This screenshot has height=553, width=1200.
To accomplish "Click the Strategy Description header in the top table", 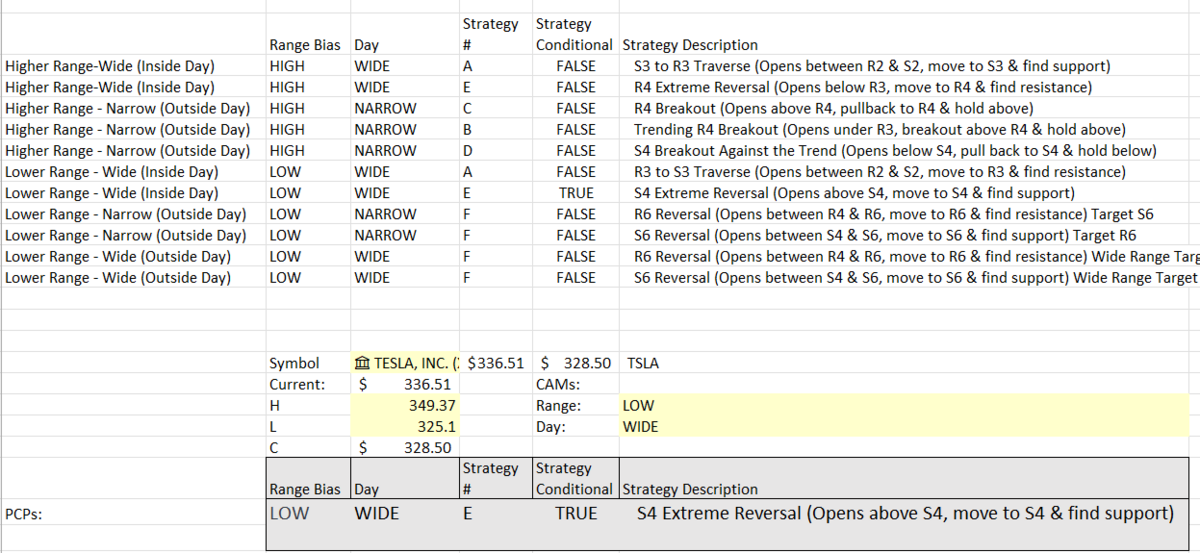I will pos(690,45).
